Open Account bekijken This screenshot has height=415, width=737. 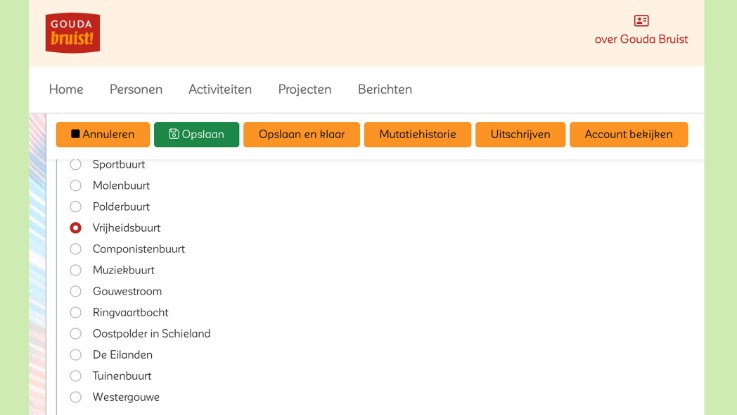[x=628, y=134]
